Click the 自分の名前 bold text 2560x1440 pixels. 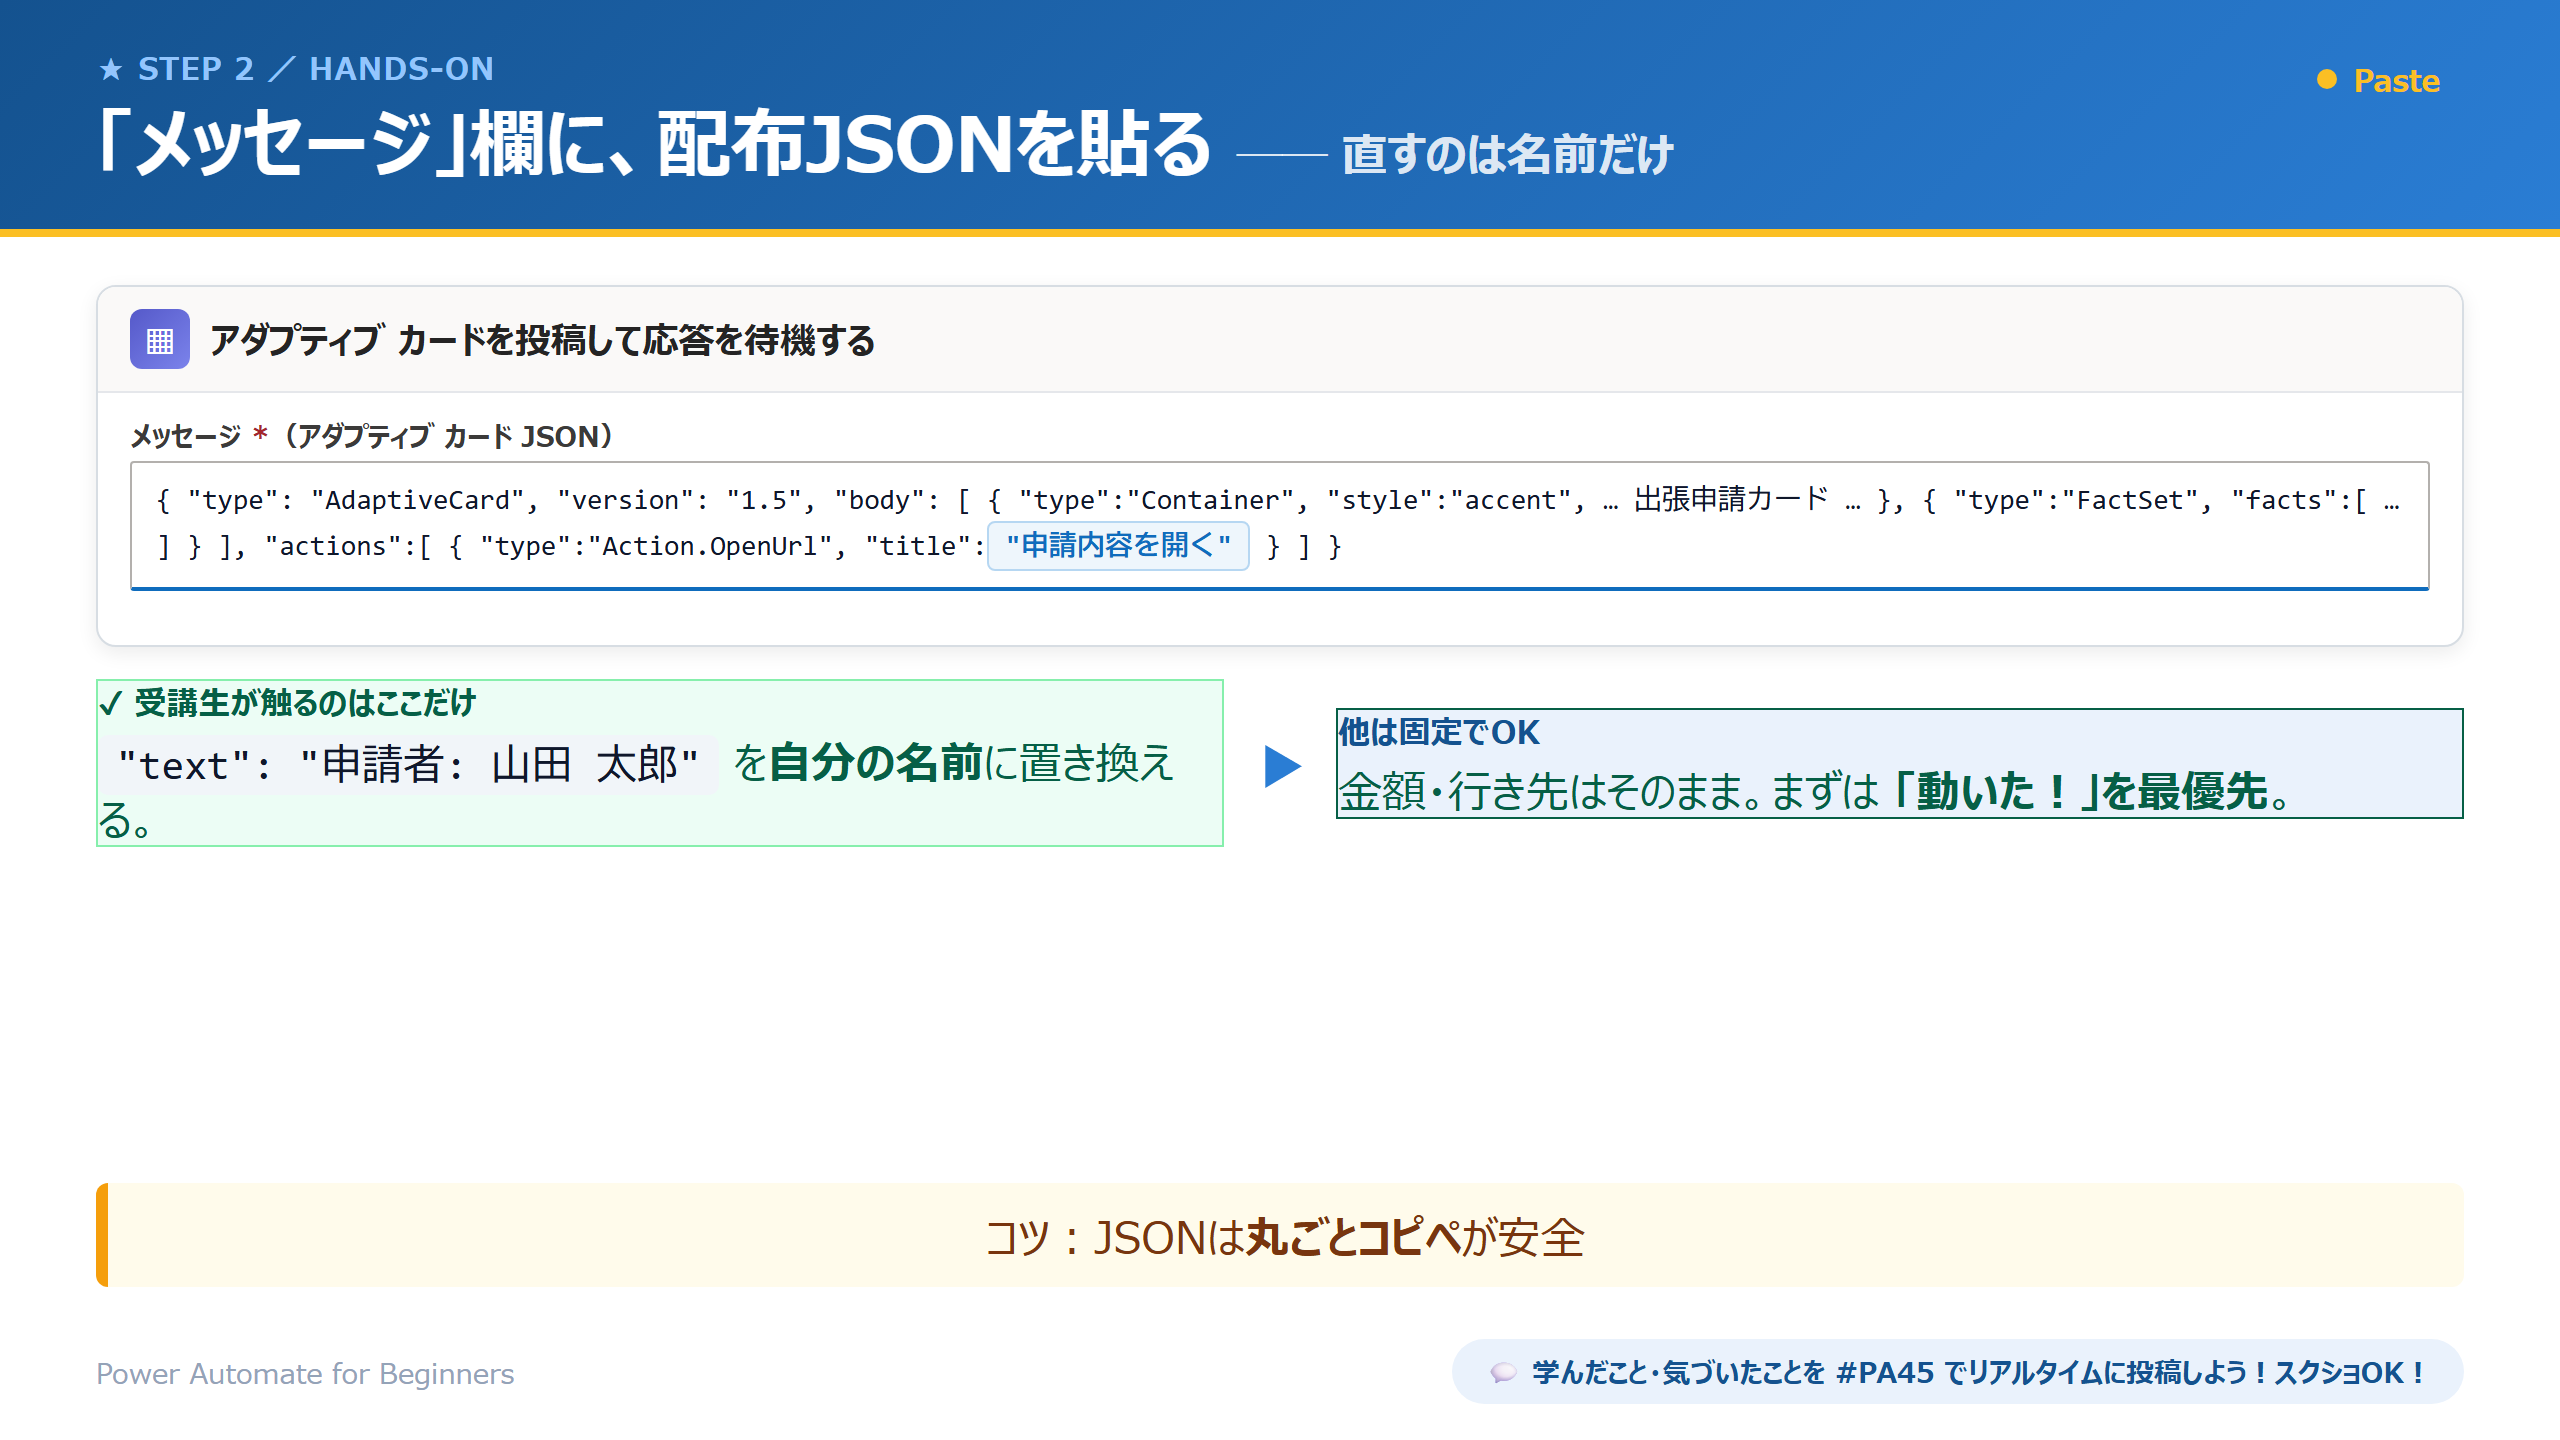(876, 763)
